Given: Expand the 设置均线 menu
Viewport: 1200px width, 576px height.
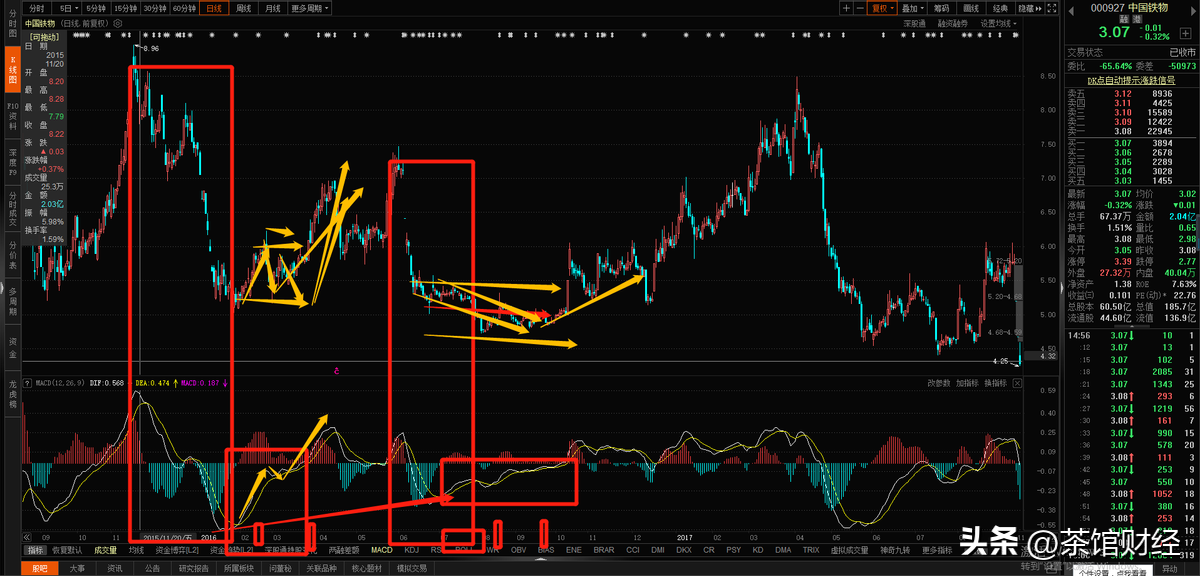Looking at the screenshot, I should click(x=998, y=22).
